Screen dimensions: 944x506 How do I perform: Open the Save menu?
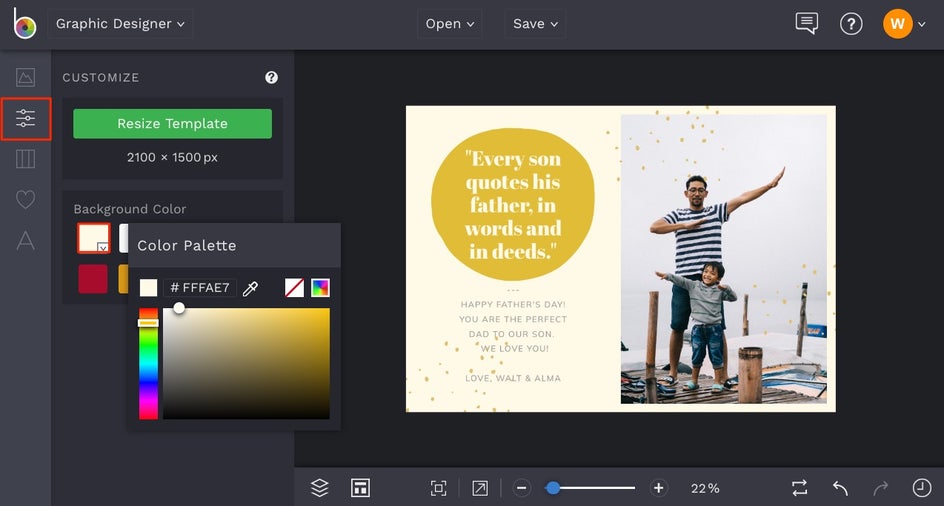pos(535,24)
